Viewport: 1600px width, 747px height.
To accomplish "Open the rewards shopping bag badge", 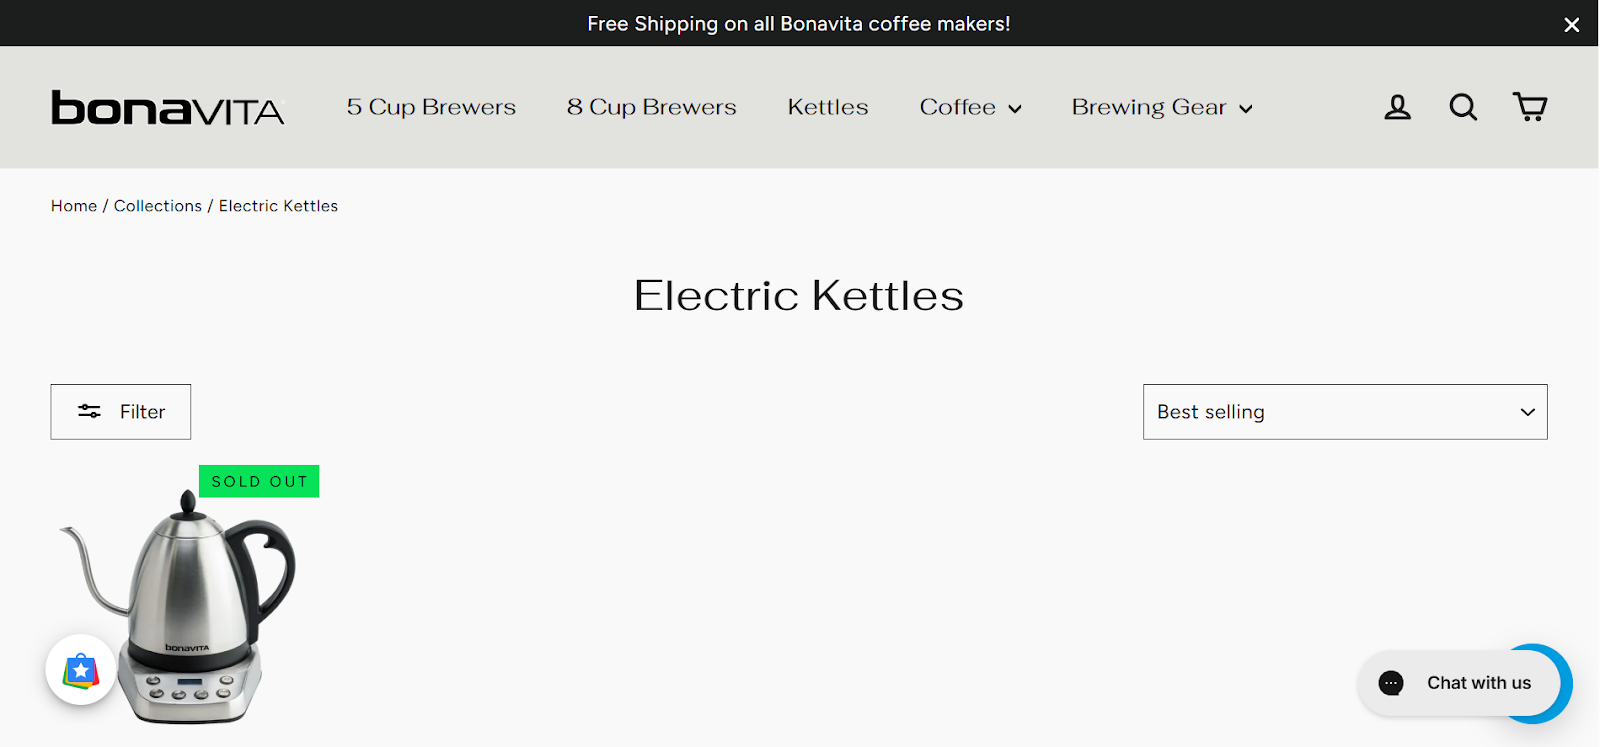I will [81, 670].
